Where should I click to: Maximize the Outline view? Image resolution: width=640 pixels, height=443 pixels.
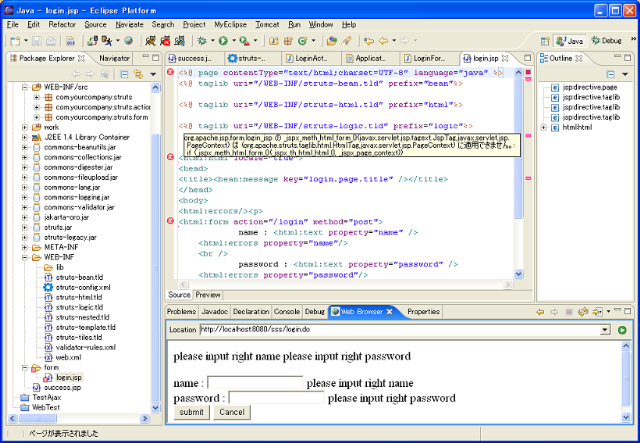[x=628, y=58]
